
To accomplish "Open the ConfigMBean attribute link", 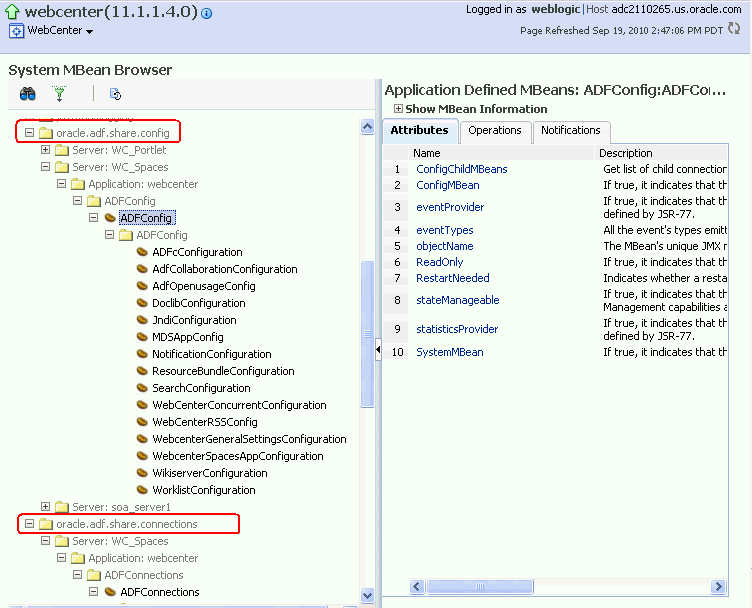I will (x=447, y=185).
